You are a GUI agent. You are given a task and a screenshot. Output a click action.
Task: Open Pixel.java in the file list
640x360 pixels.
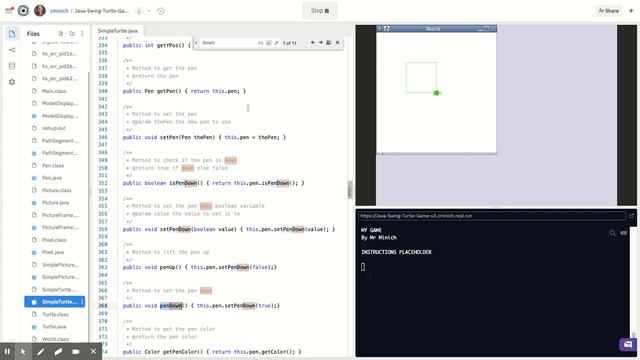click(53, 252)
